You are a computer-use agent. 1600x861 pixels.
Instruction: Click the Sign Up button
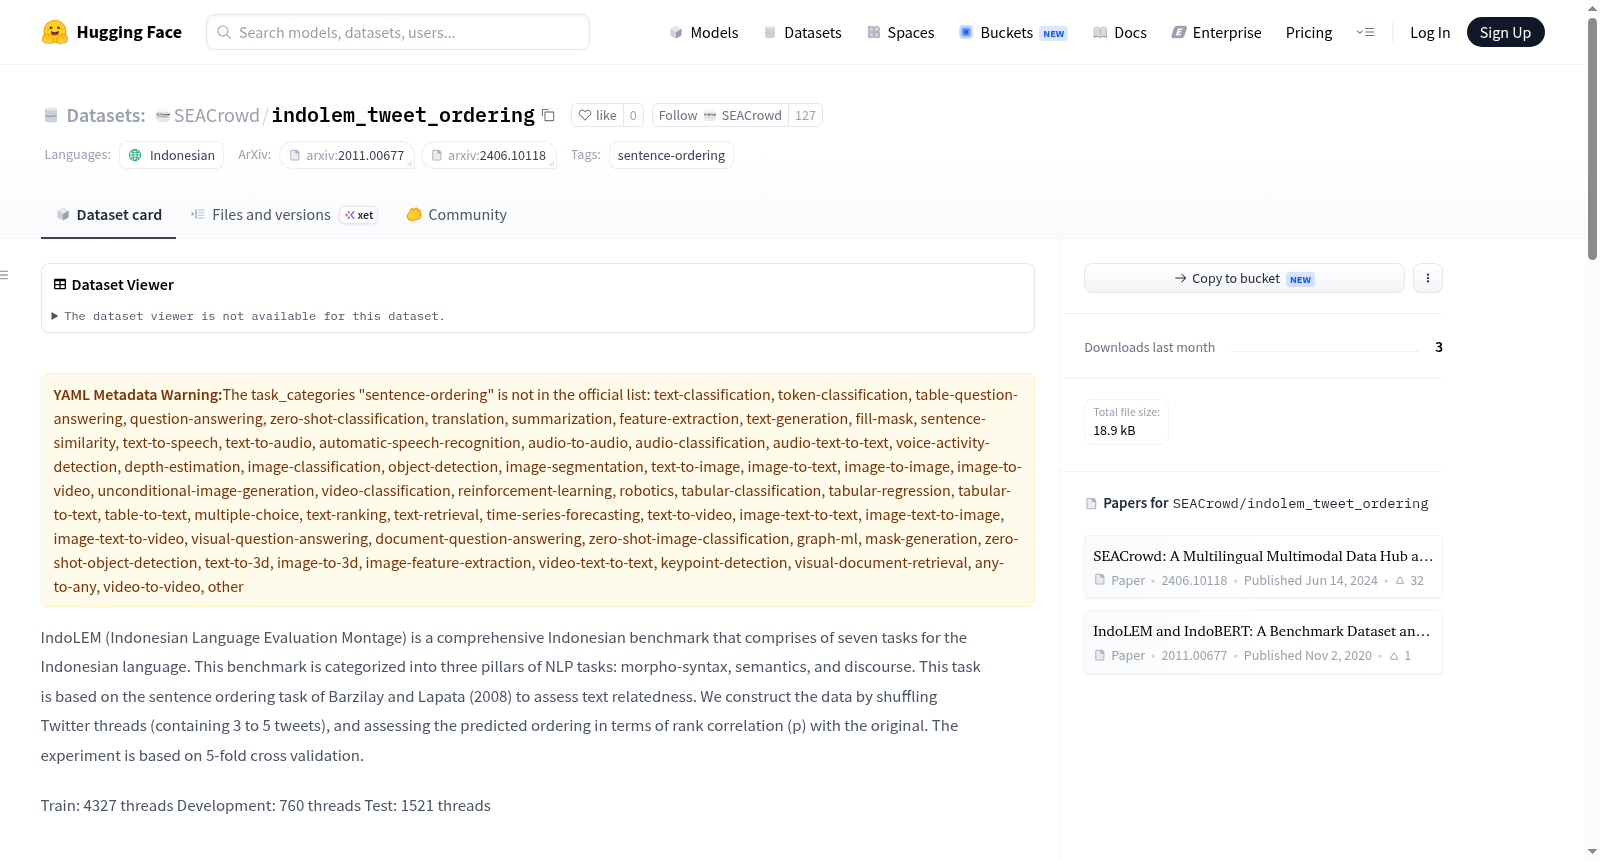(1505, 32)
